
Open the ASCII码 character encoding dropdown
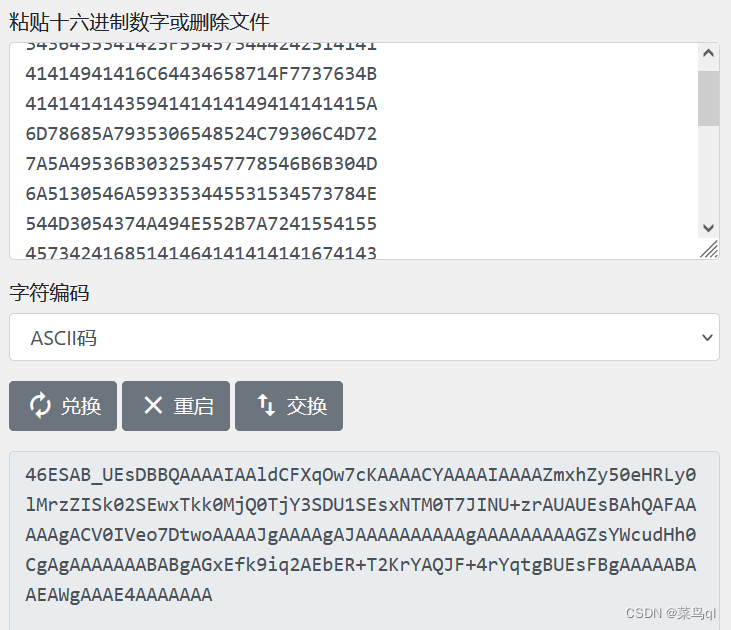pyautogui.click(x=364, y=337)
